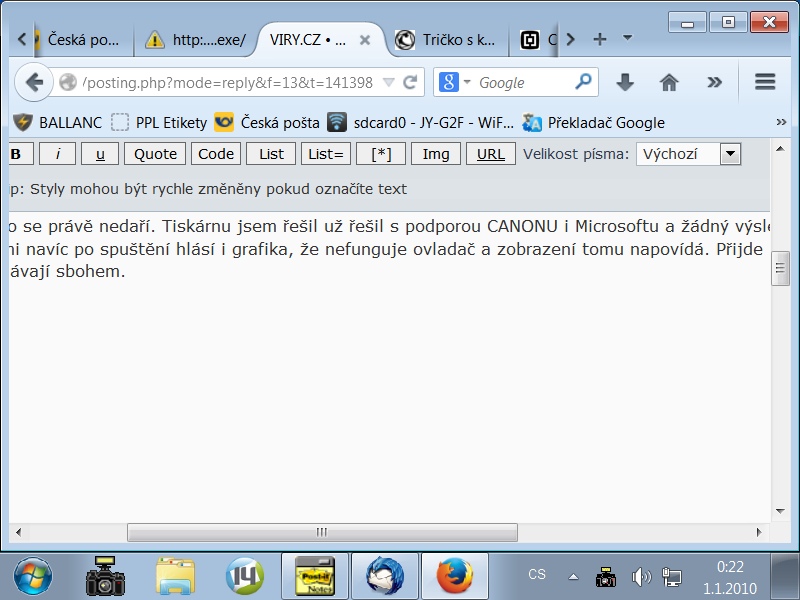Viewport: 800px width, 600px height.
Task: Click inside the message text area
Action: [x=390, y=400]
